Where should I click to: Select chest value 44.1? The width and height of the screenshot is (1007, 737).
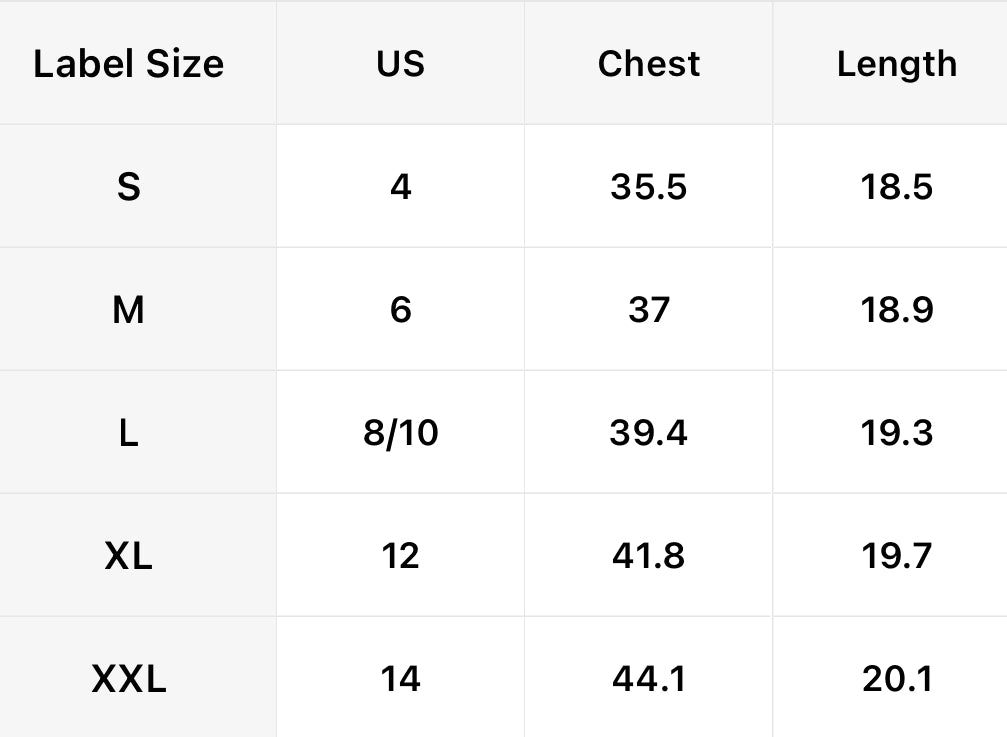(648, 680)
